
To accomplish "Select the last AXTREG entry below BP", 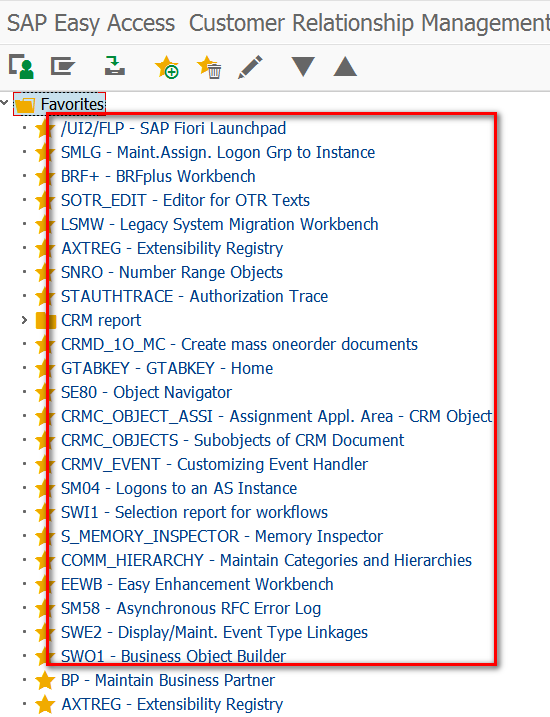I will pos(172,704).
